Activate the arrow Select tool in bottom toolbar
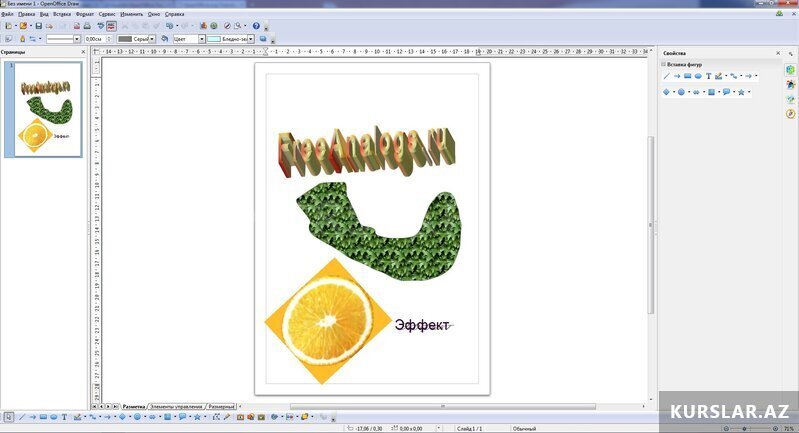The height and width of the screenshot is (433, 799). pyautogui.click(x=8, y=417)
